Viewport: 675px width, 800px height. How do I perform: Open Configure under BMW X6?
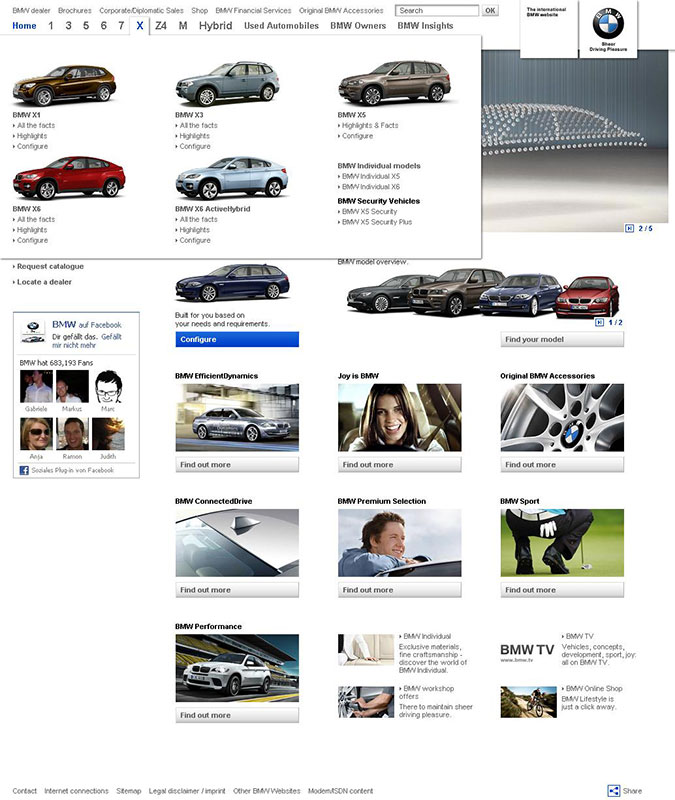32,240
